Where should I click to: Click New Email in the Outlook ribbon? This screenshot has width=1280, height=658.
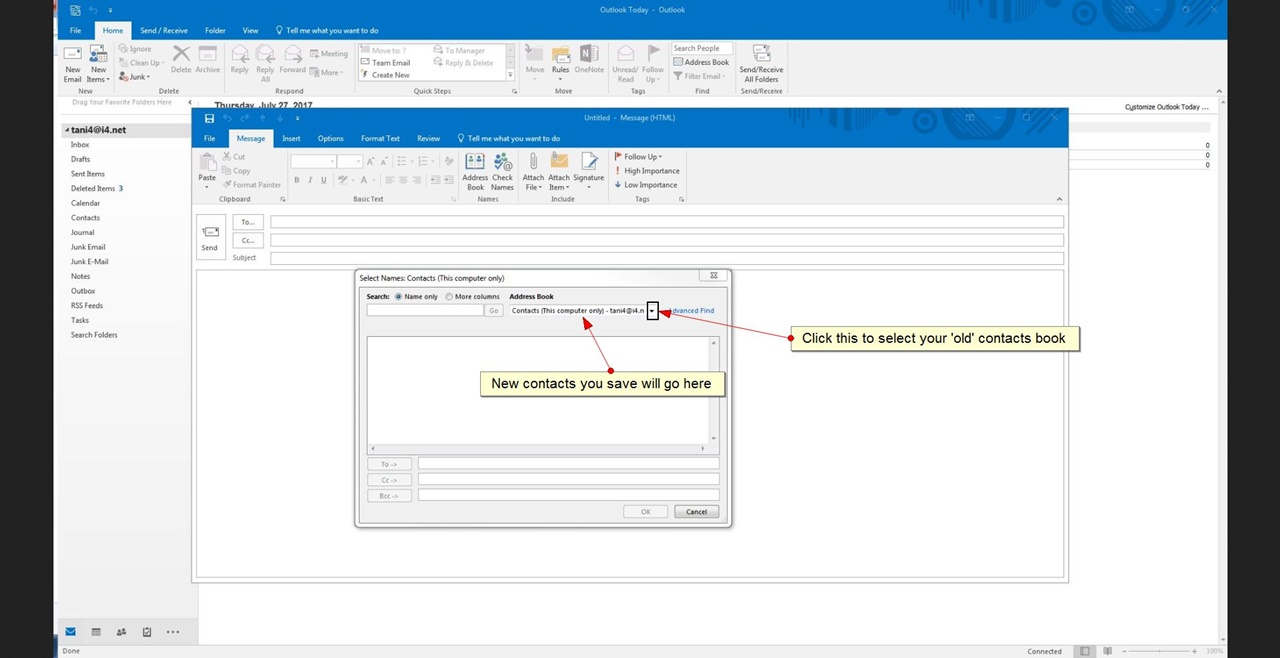pos(73,64)
